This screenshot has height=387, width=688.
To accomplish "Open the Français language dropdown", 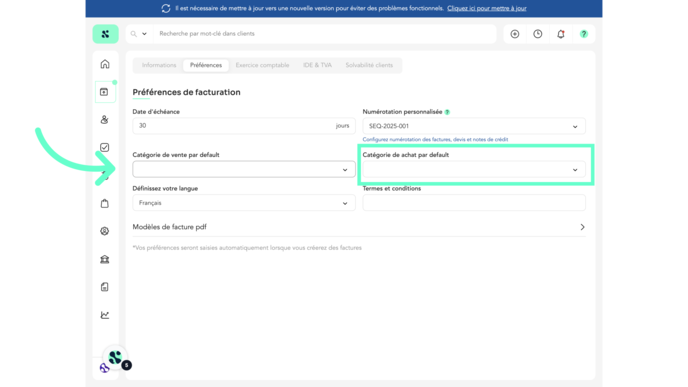I will coord(244,203).
